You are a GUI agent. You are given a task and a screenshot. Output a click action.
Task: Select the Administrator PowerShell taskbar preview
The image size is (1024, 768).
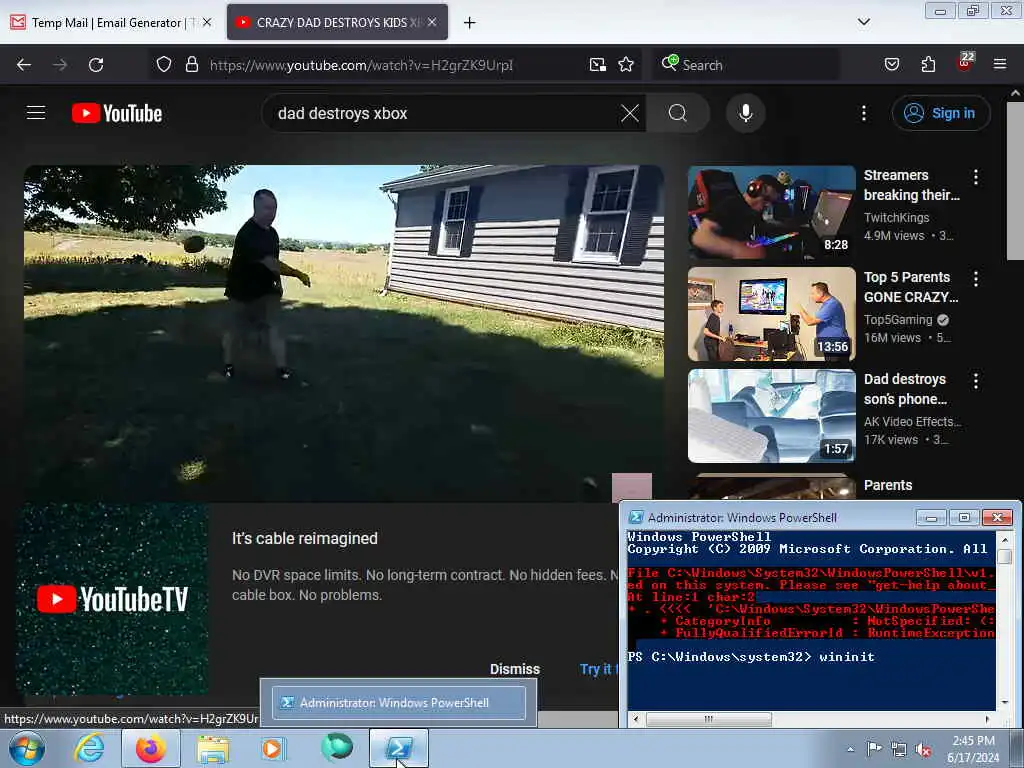[x=398, y=703]
